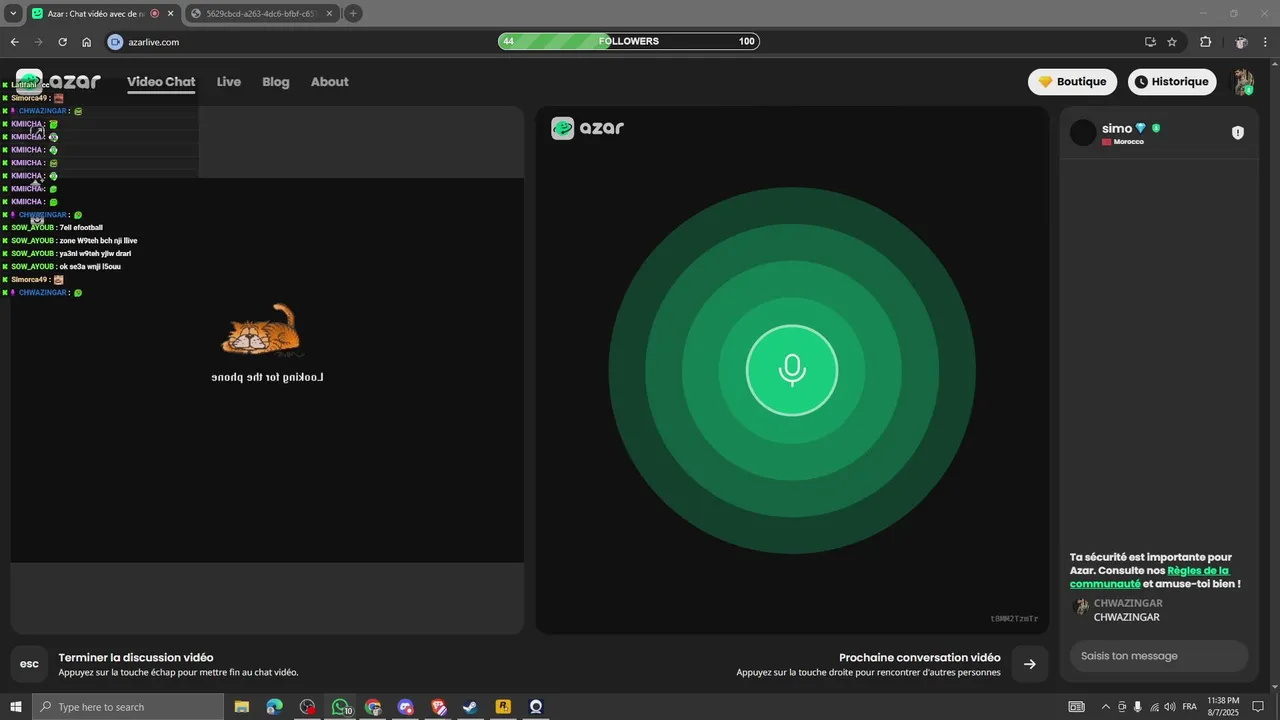Open Steam from taskbar

[469, 707]
